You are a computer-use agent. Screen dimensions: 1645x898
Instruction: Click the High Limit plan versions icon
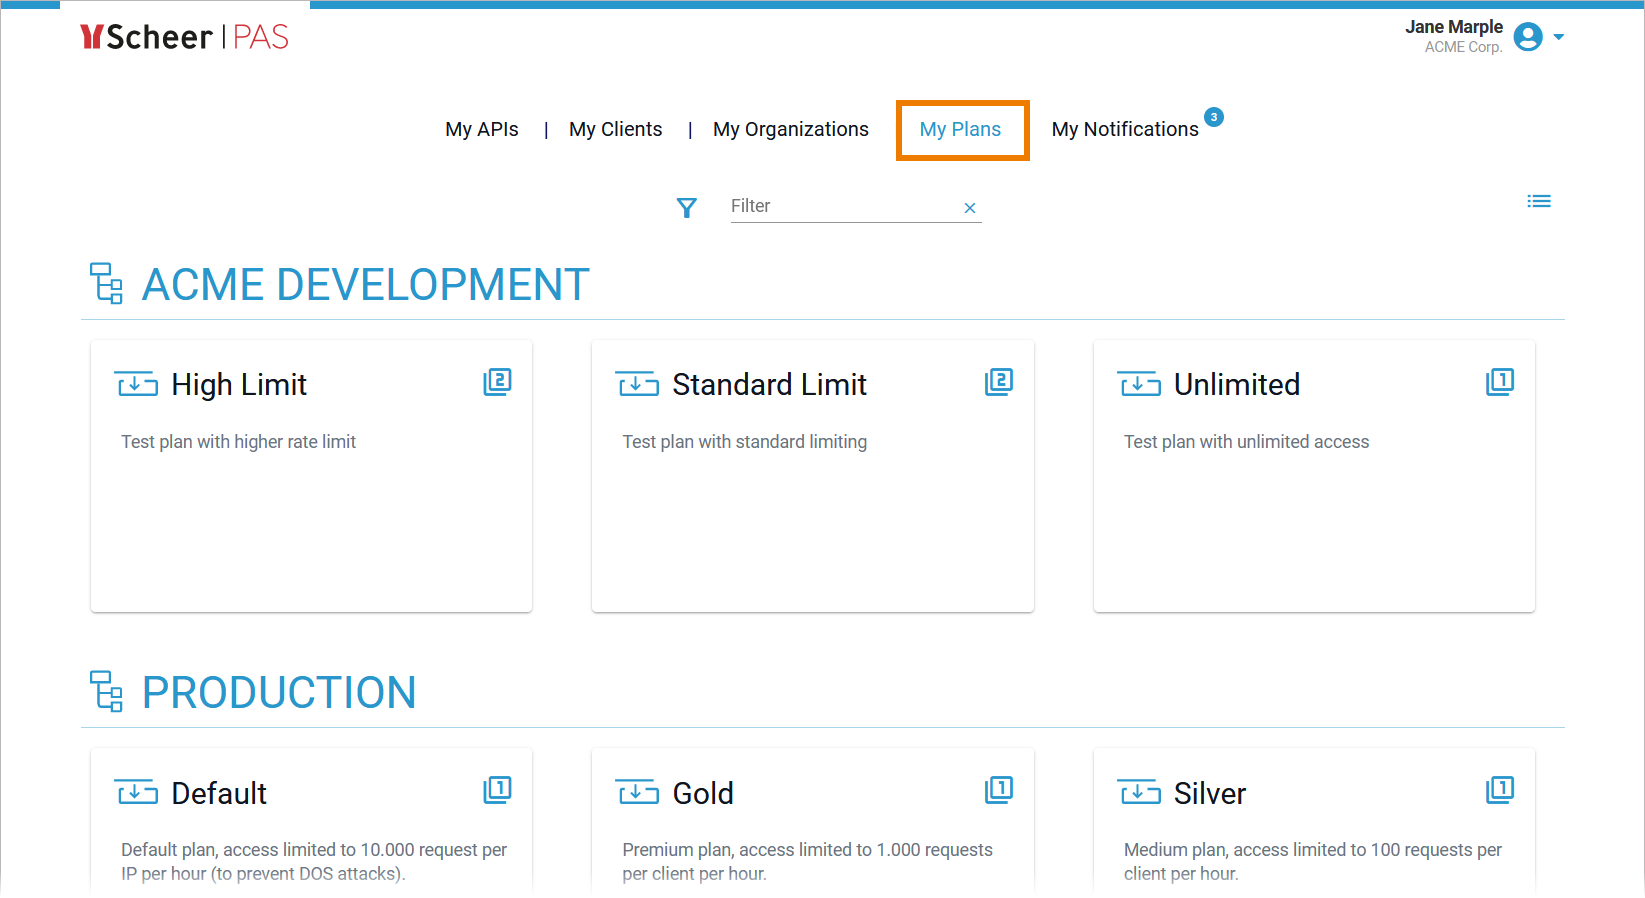497,382
